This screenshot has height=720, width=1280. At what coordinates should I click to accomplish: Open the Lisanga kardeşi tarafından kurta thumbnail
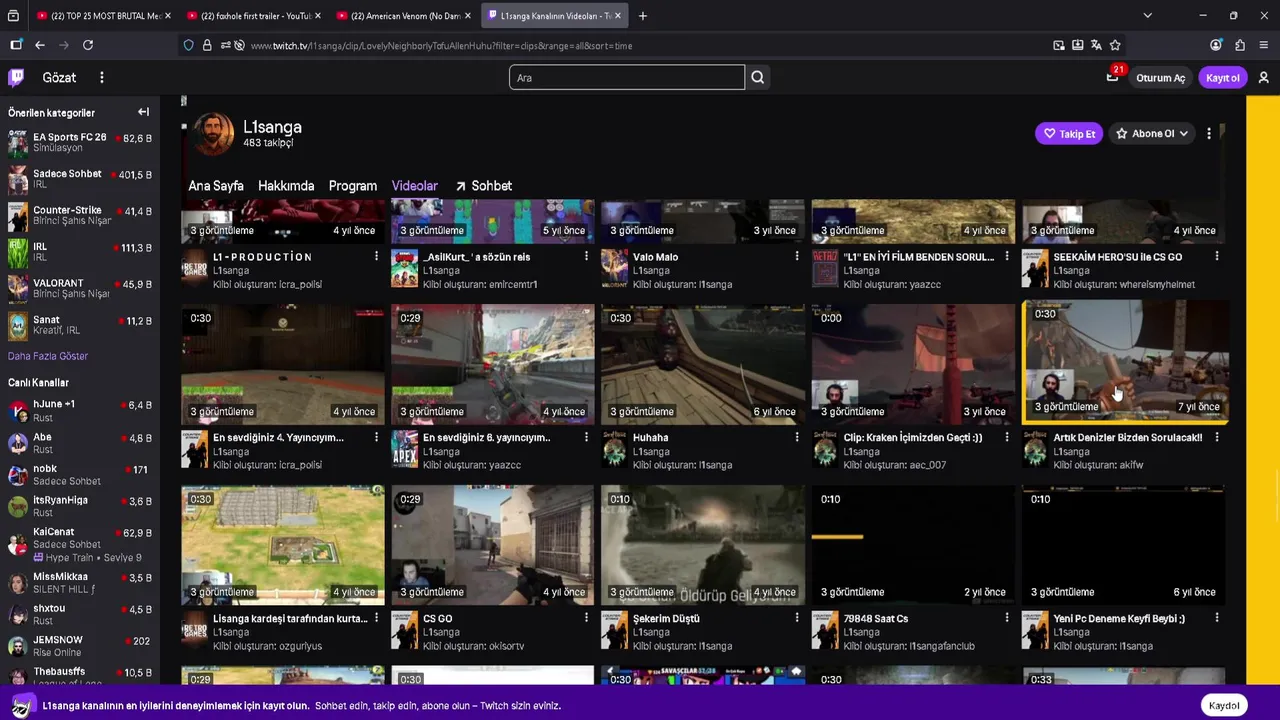[282, 545]
